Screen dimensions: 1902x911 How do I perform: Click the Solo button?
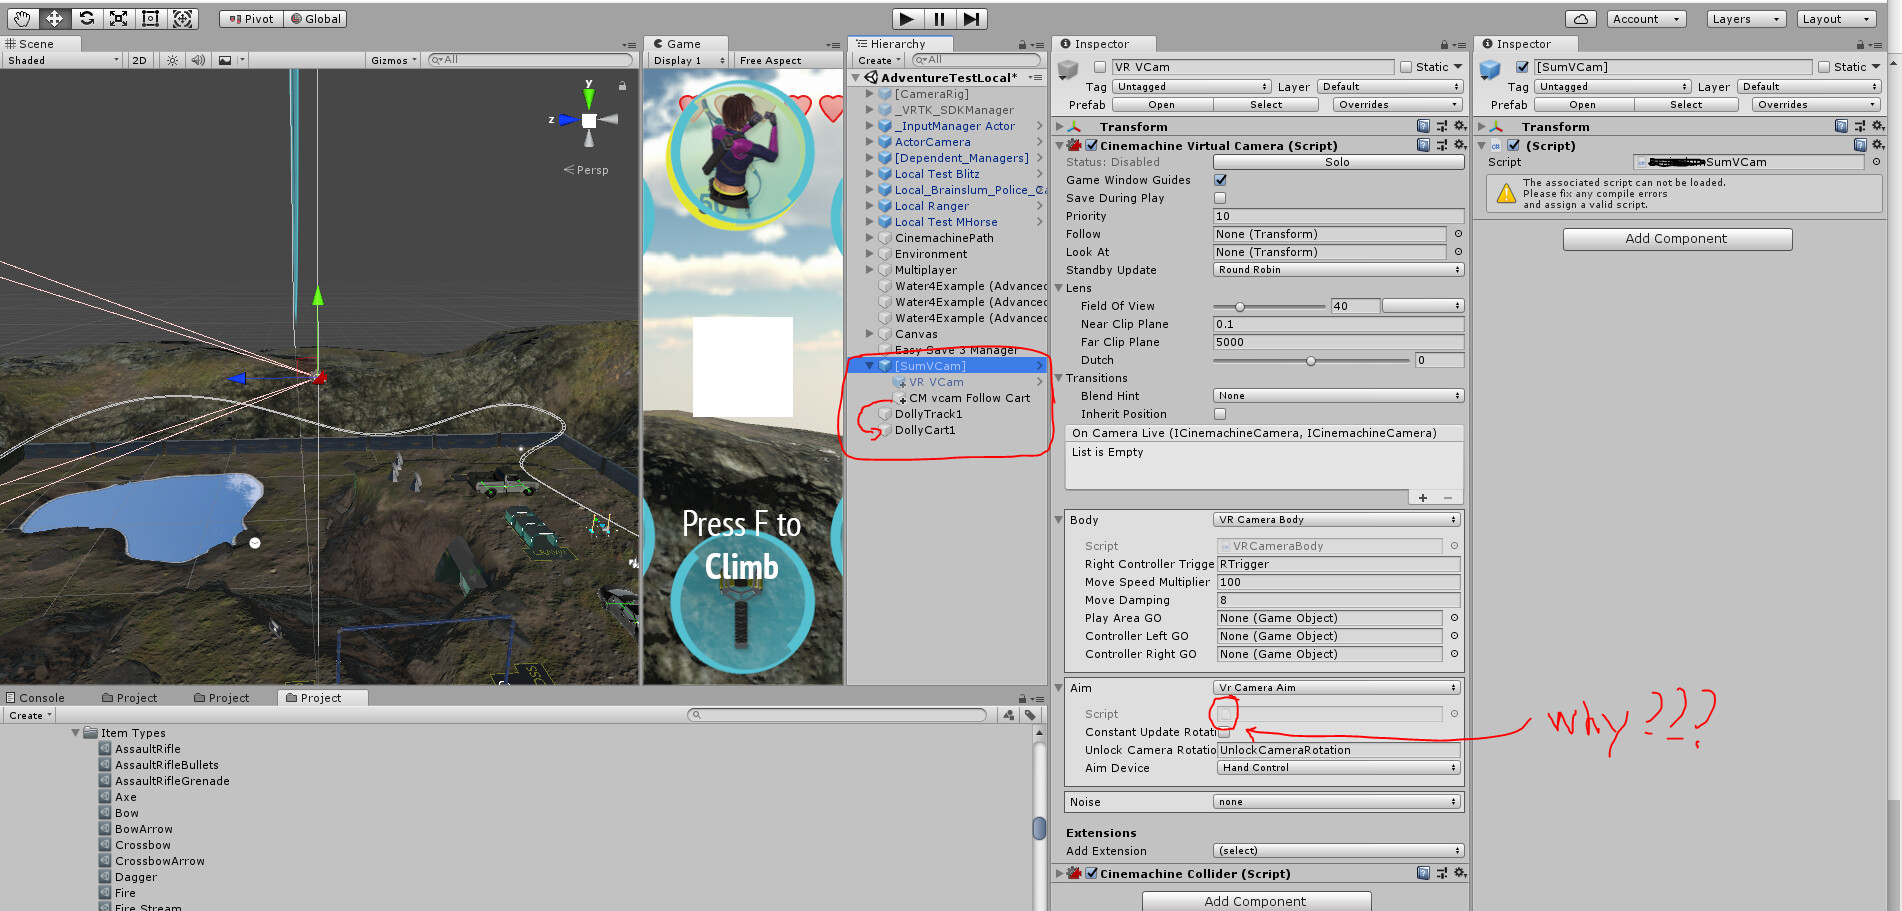[x=1337, y=161]
